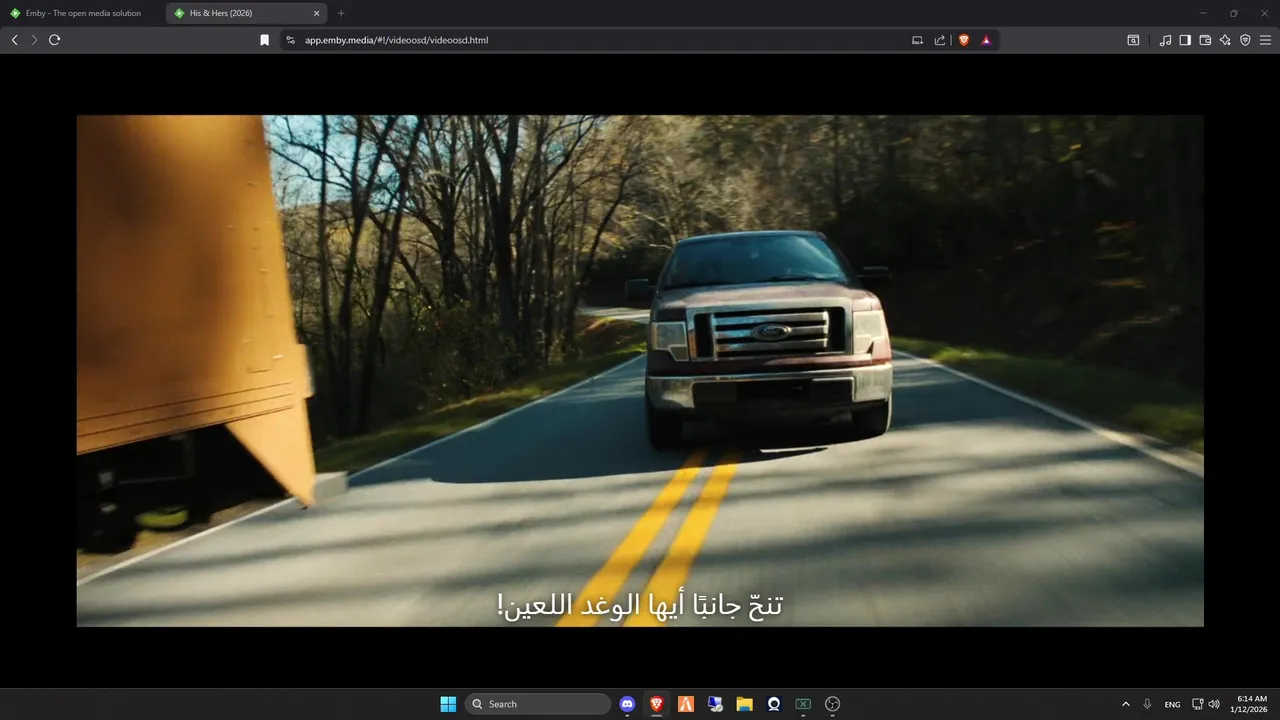Open the Brave Rewards triangle icon
Screen dimensions: 1280x720
tap(986, 40)
